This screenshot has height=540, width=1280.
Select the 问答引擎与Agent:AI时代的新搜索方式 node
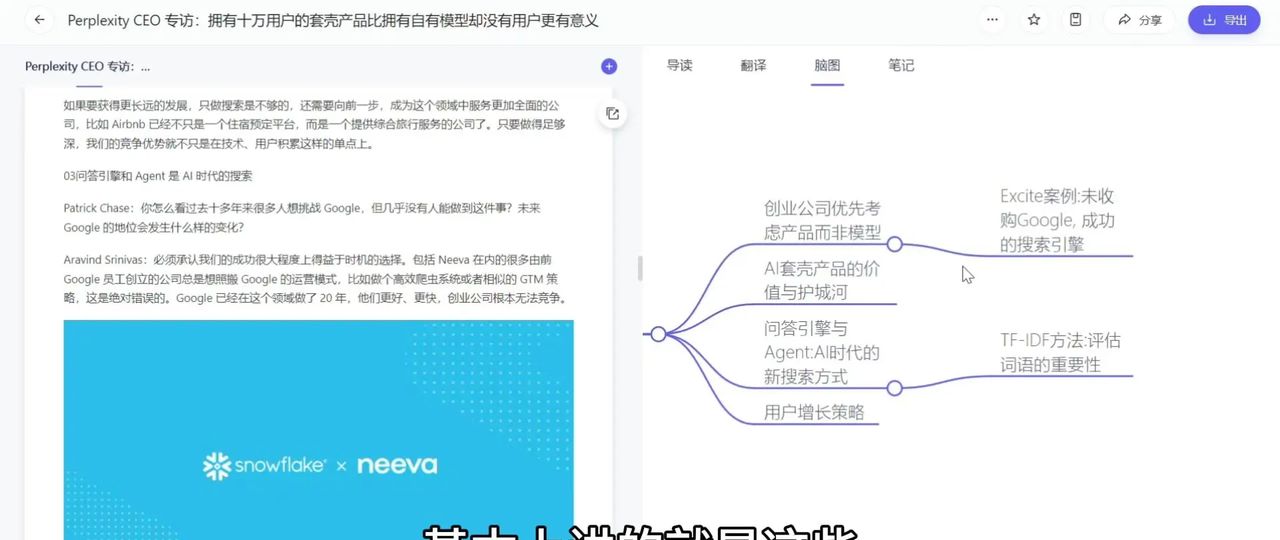(x=823, y=352)
